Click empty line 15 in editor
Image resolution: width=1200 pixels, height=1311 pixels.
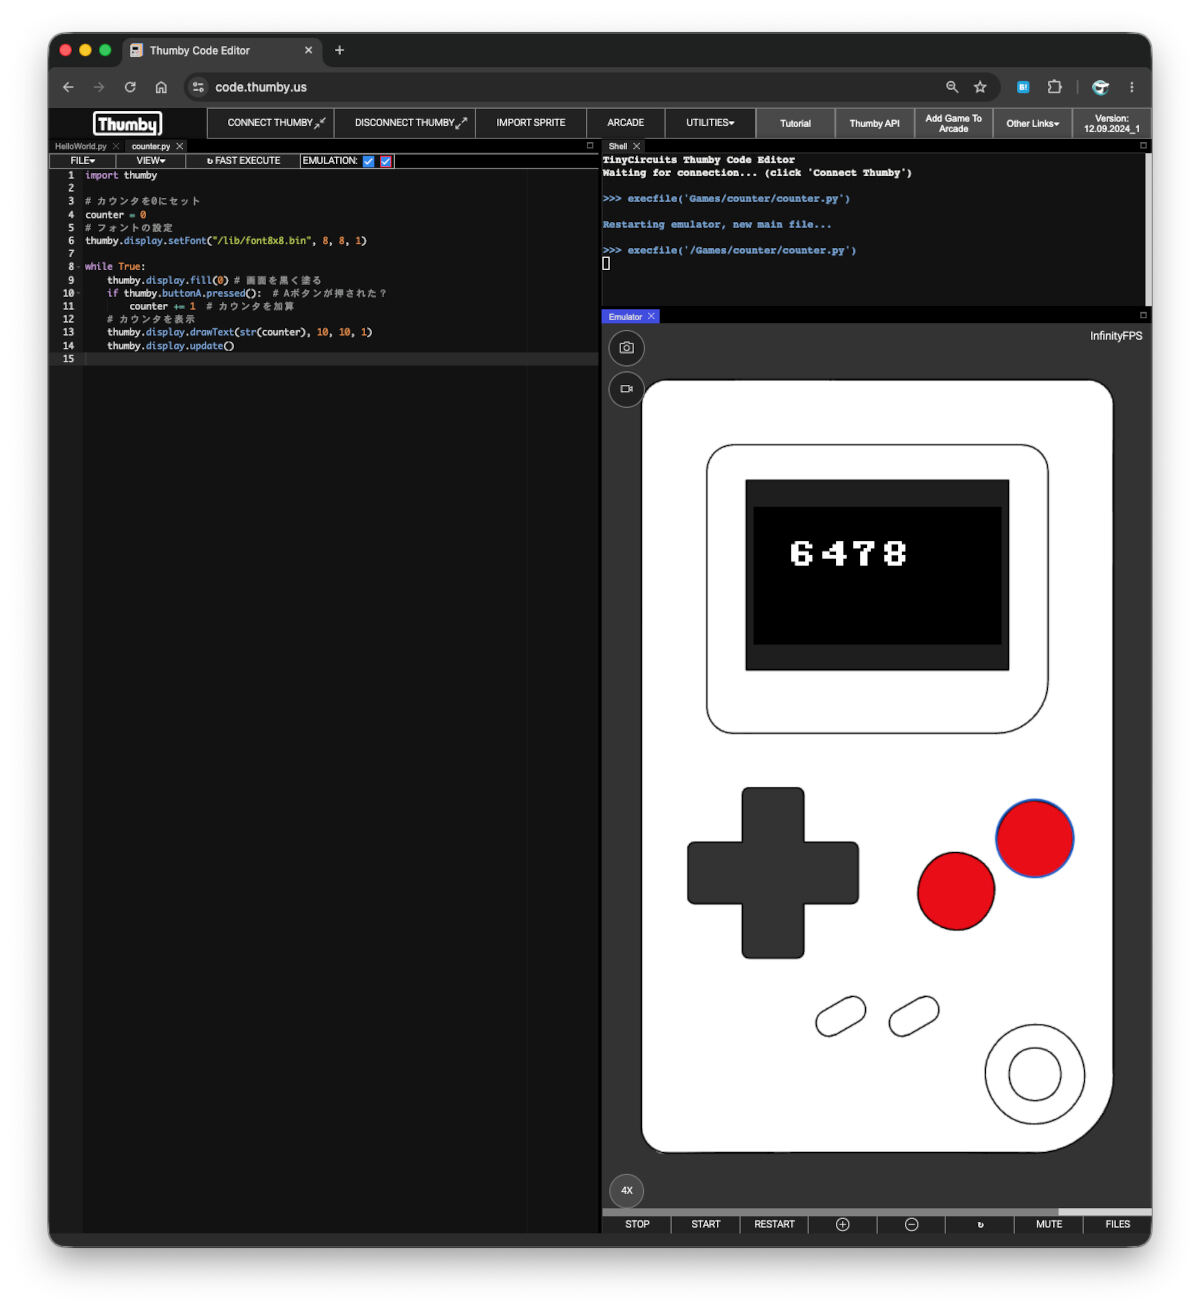(x=341, y=359)
